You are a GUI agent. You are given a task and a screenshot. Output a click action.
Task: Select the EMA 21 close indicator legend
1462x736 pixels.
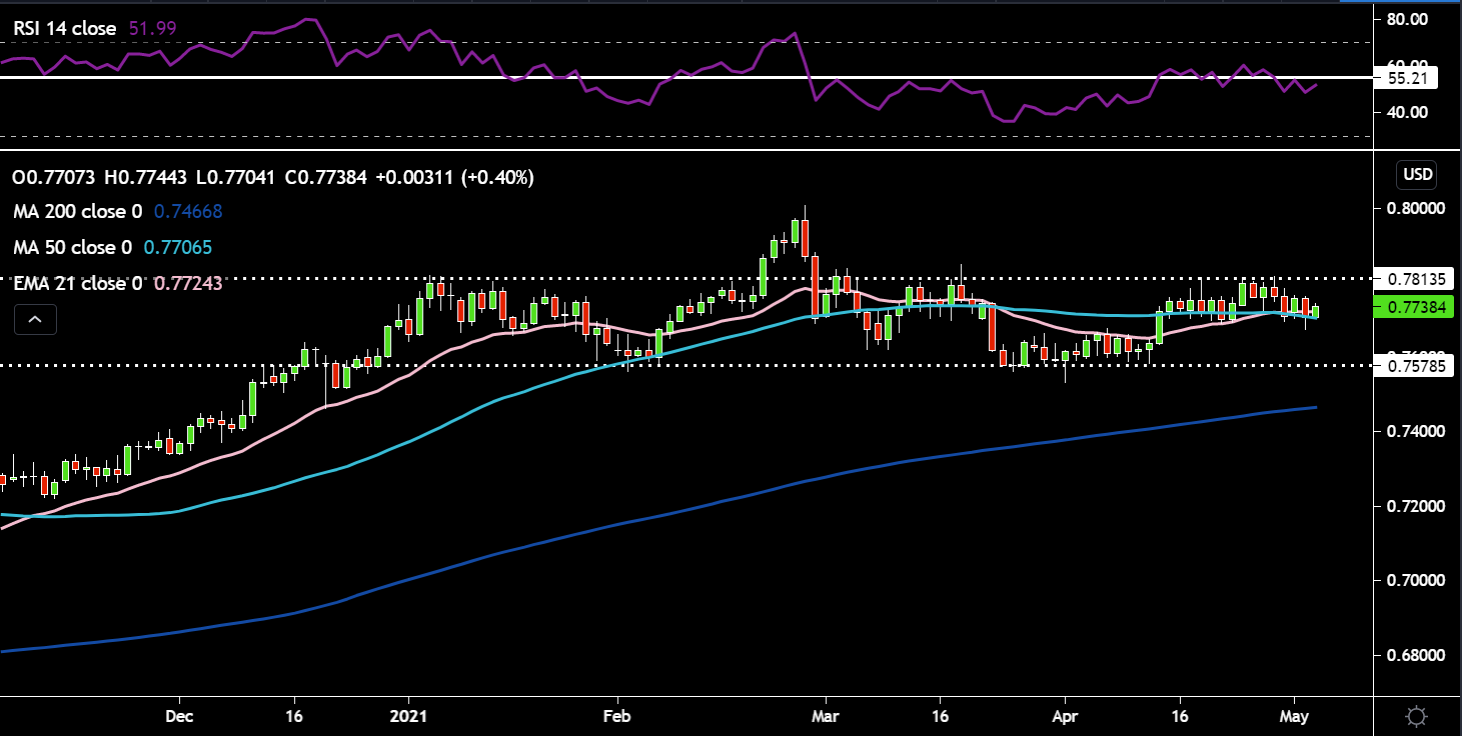tap(78, 283)
